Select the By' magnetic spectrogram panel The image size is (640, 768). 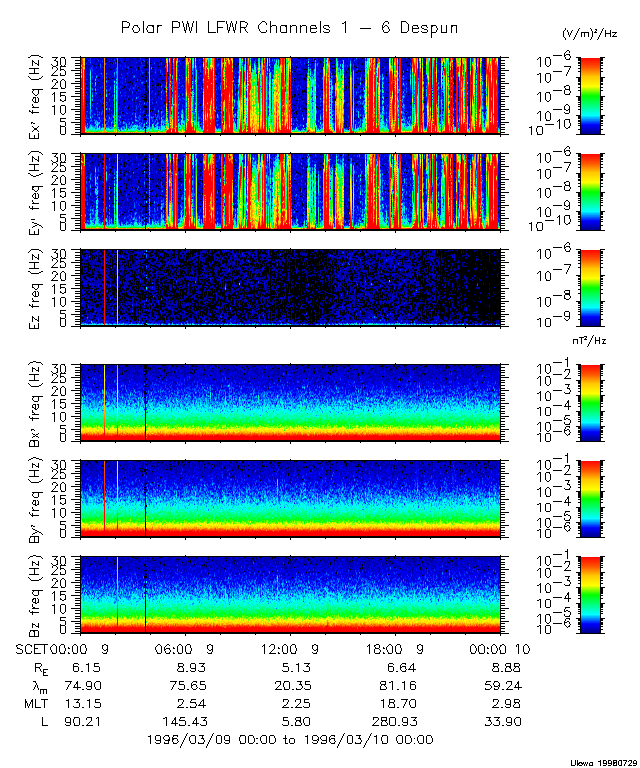pos(290,498)
